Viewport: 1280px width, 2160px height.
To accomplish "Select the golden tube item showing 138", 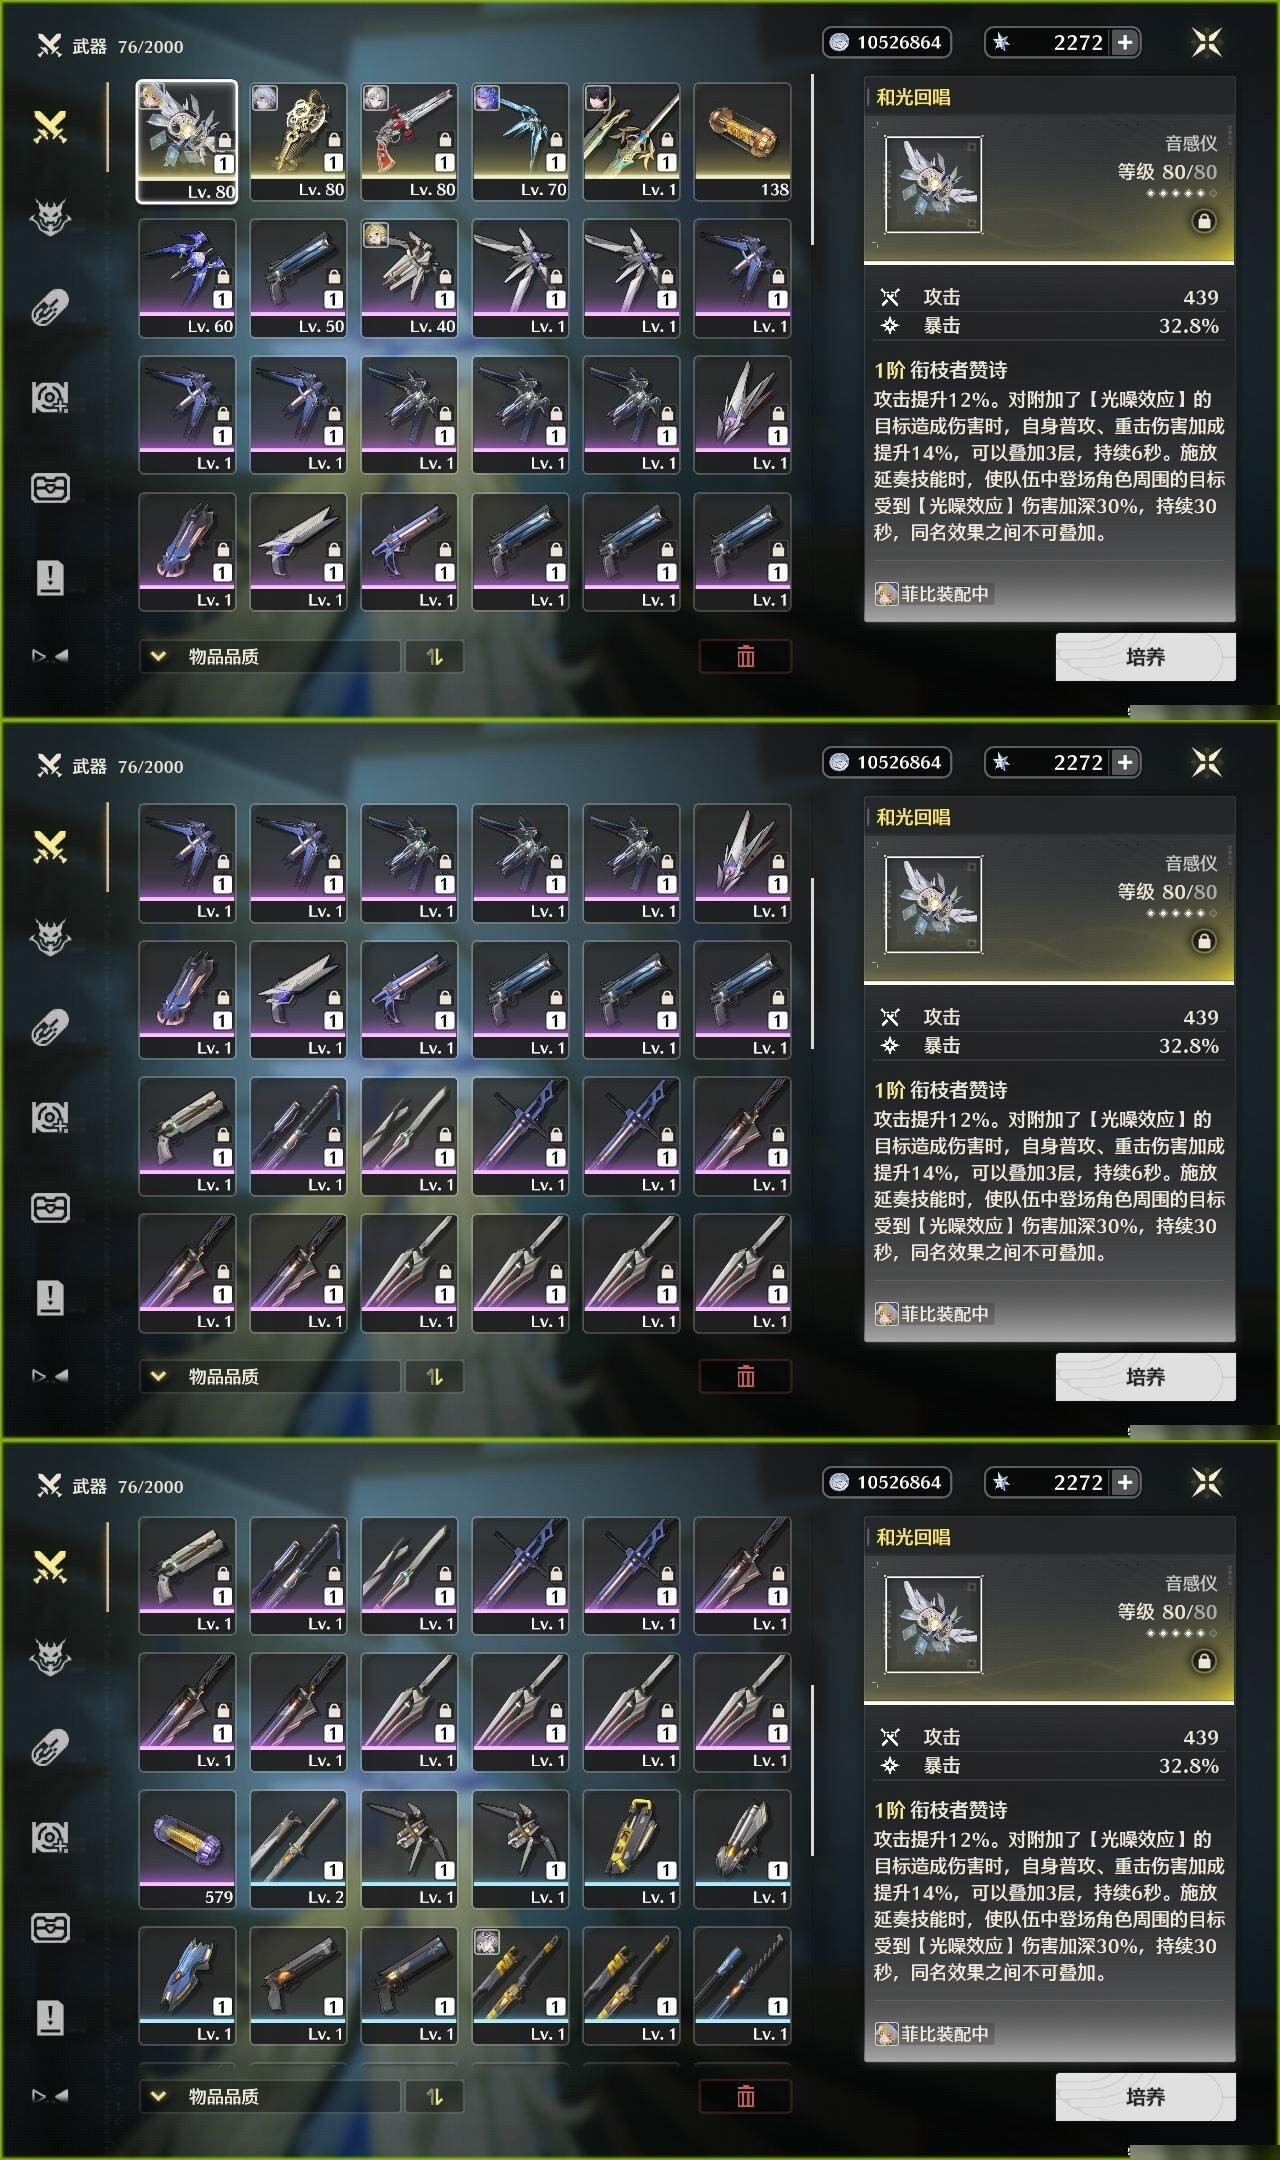I will click(x=742, y=141).
